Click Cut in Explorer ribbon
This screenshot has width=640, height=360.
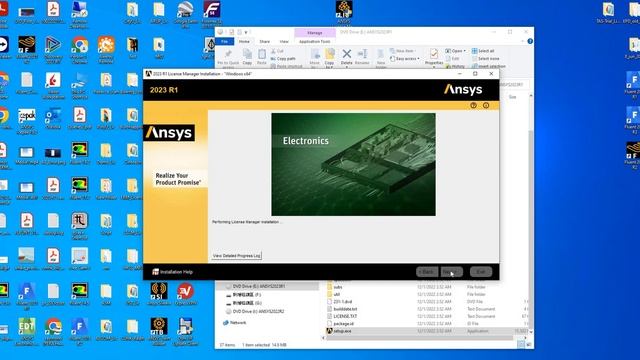(278, 51)
